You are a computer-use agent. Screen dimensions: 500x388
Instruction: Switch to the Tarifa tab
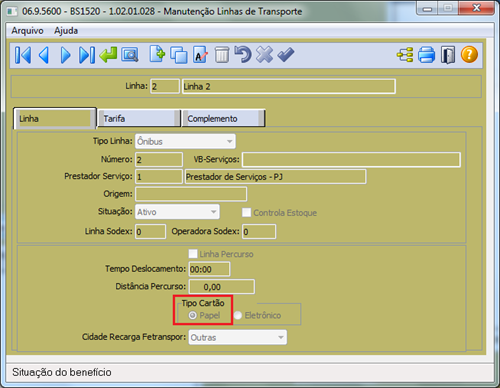point(139,118)
